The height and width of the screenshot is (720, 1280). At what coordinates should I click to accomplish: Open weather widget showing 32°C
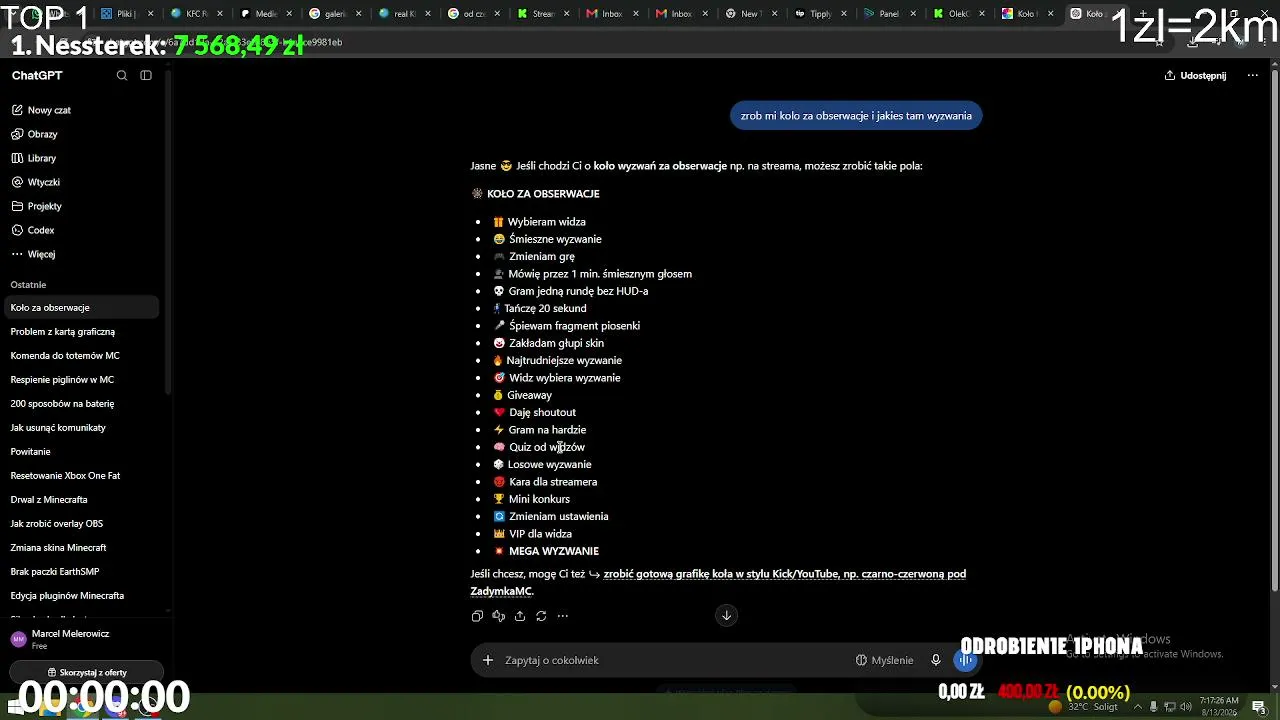(1084, 707)
